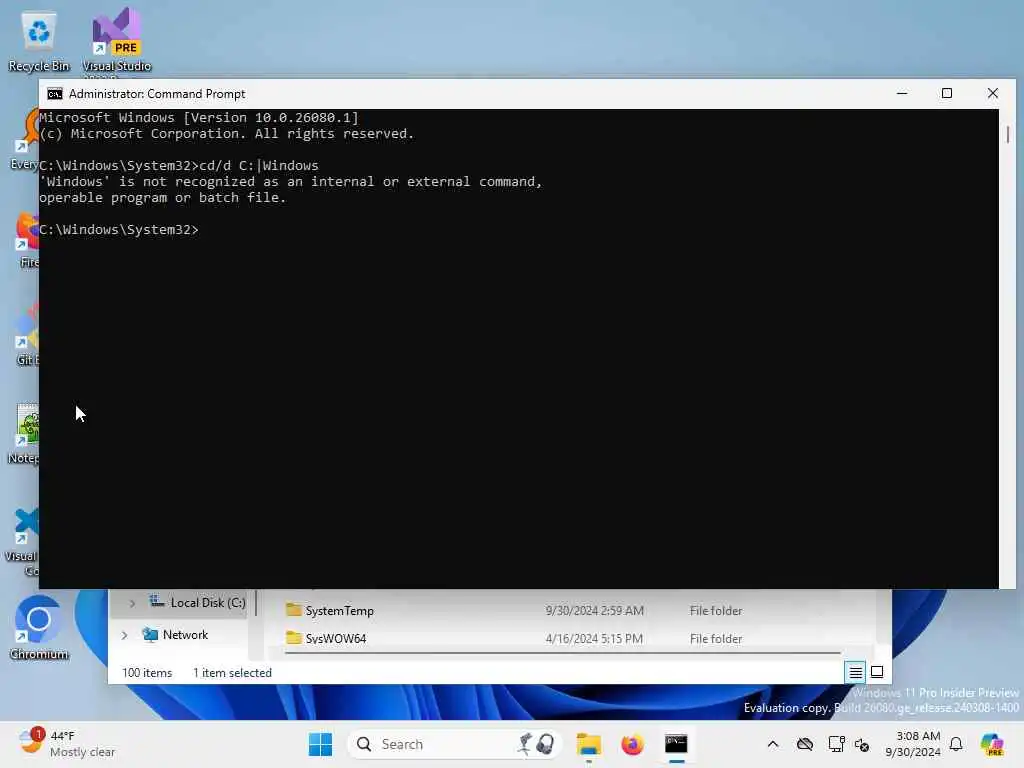Open the notification bell
Image resolution: width=1024 pixels, height=768 pixels.
click(956, 744)
